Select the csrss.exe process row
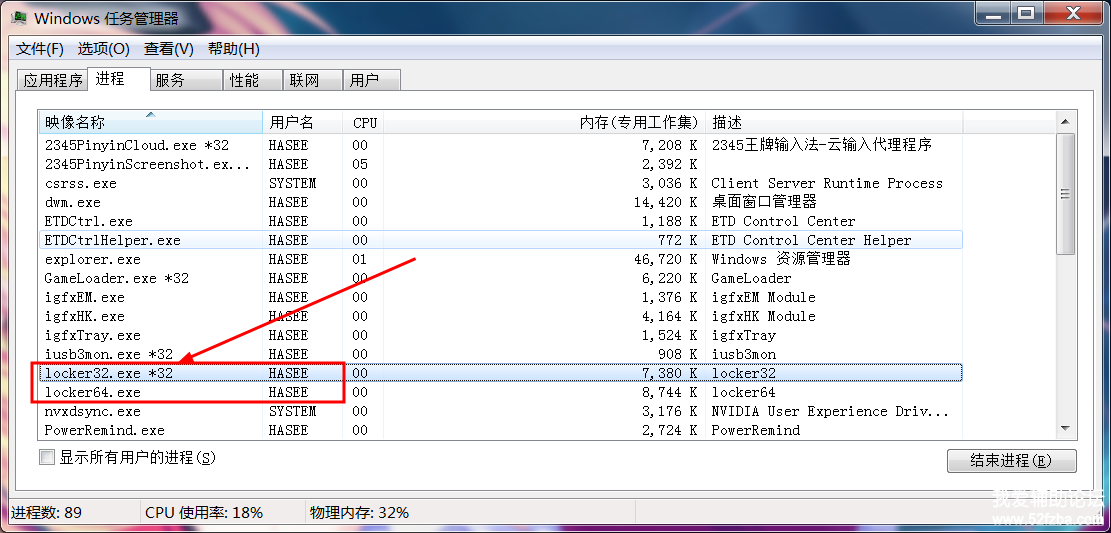The width and height of the screenshot is (1111, 533). [x=501, y=184]
